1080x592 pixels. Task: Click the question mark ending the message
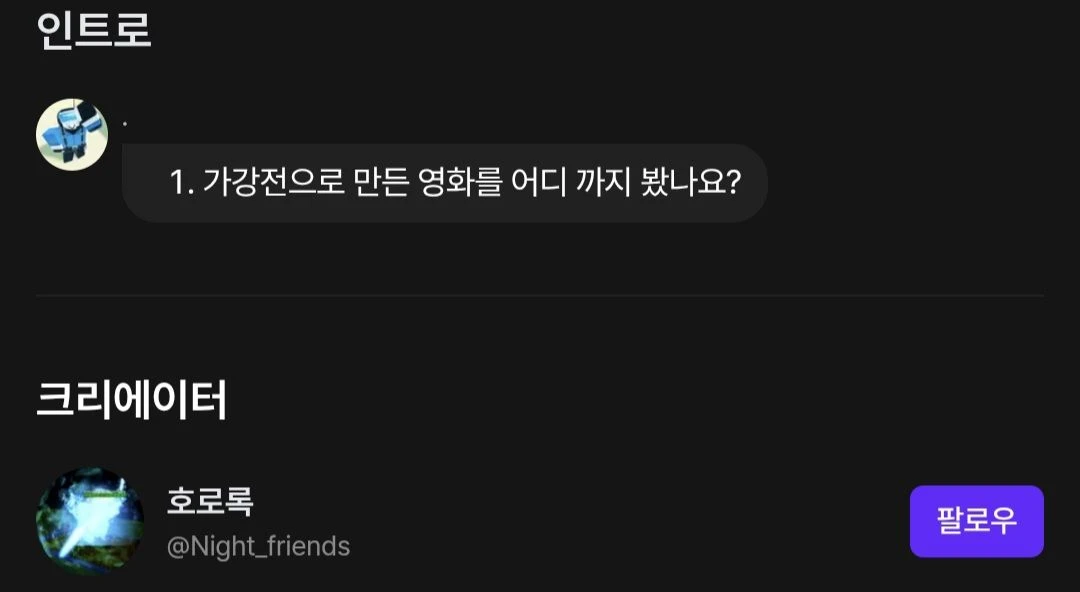tap(731, 183)
